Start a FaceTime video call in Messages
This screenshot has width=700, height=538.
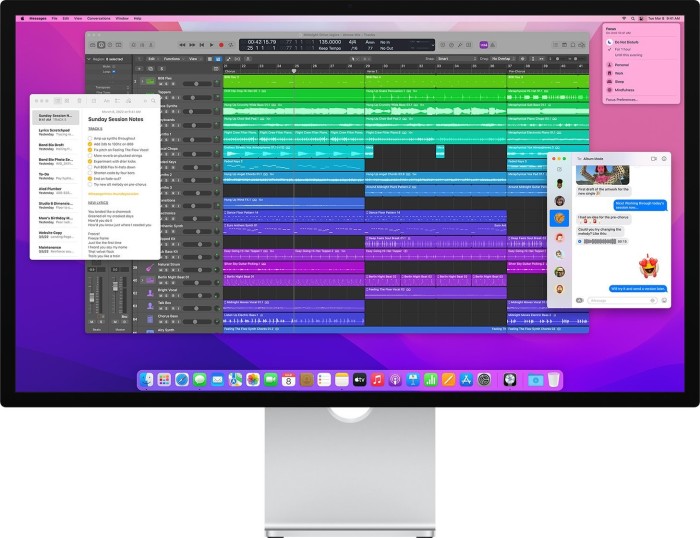654,158
